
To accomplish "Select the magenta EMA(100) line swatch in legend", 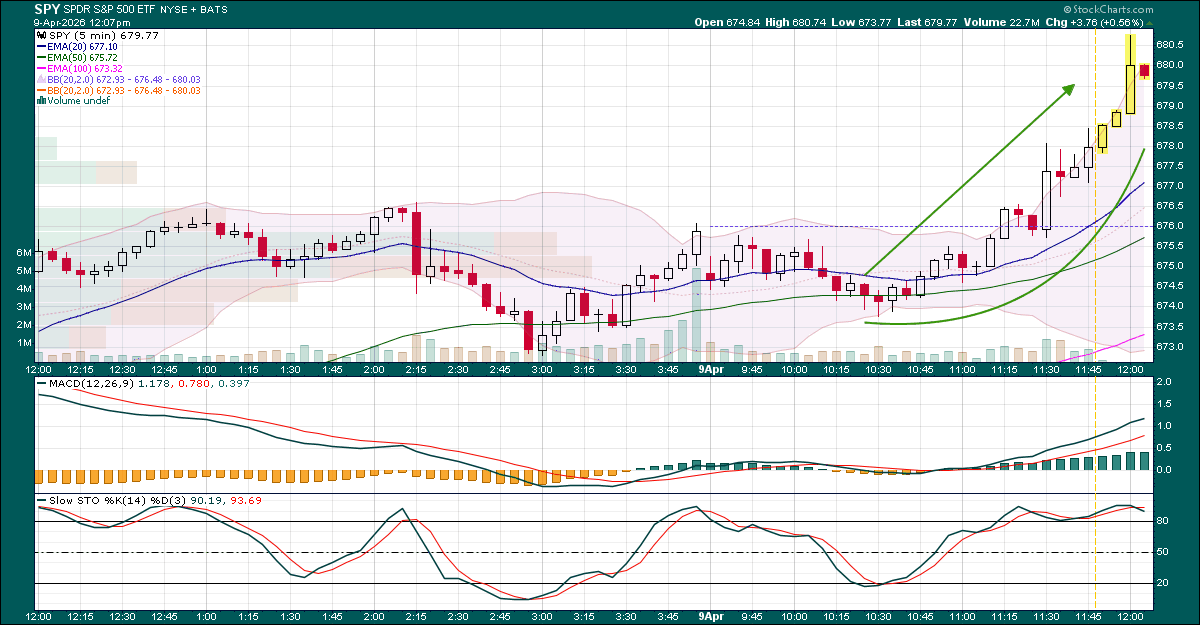I will 40,69.
